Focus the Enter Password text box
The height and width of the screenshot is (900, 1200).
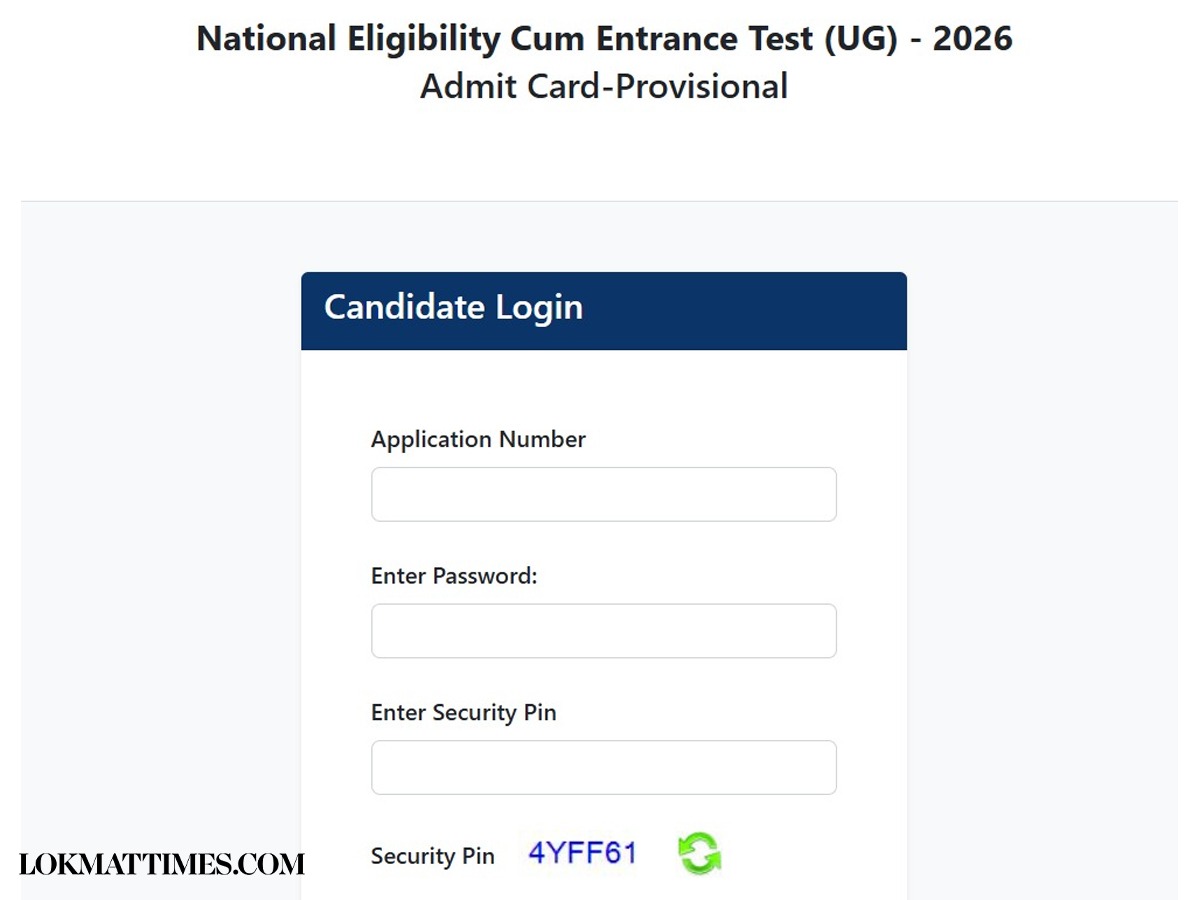pos(603,631)
